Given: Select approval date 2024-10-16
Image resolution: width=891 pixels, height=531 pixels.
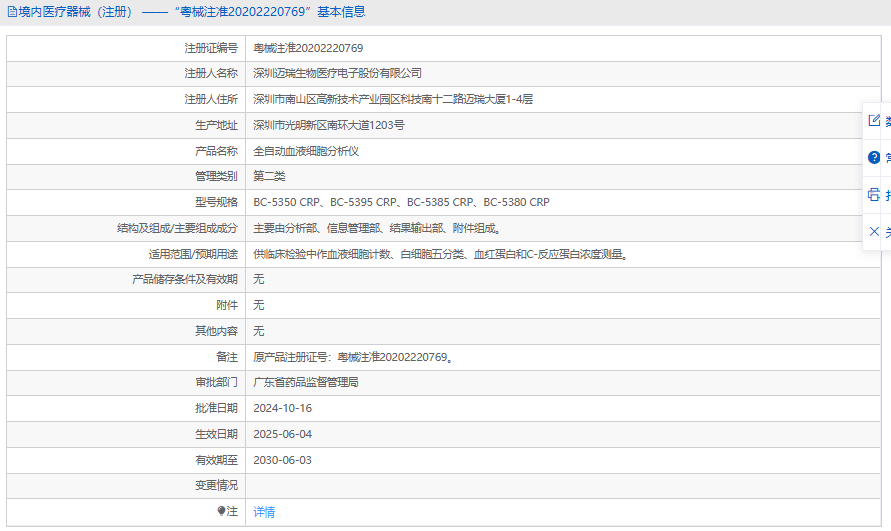Looking at the screenshot, I should tap(282, 408).
